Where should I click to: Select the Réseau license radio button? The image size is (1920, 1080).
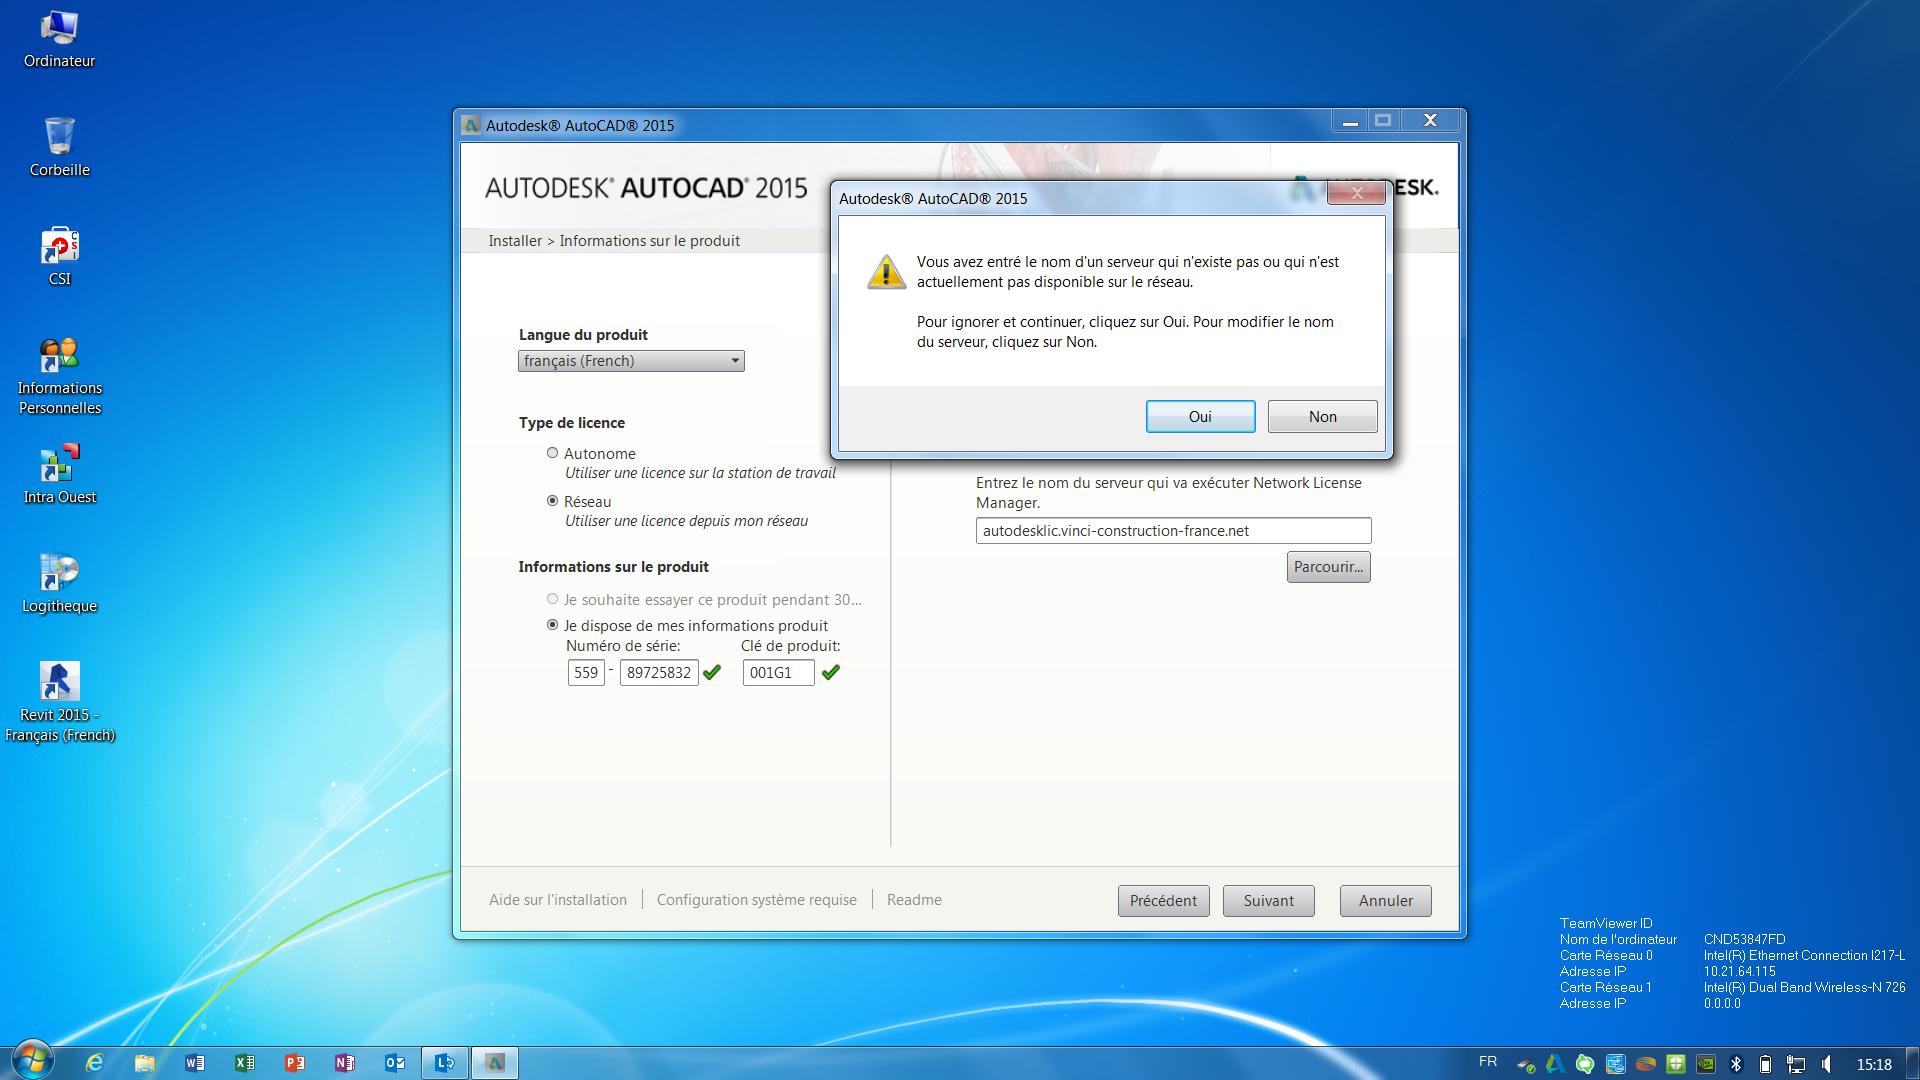click(x=552, y=501)
